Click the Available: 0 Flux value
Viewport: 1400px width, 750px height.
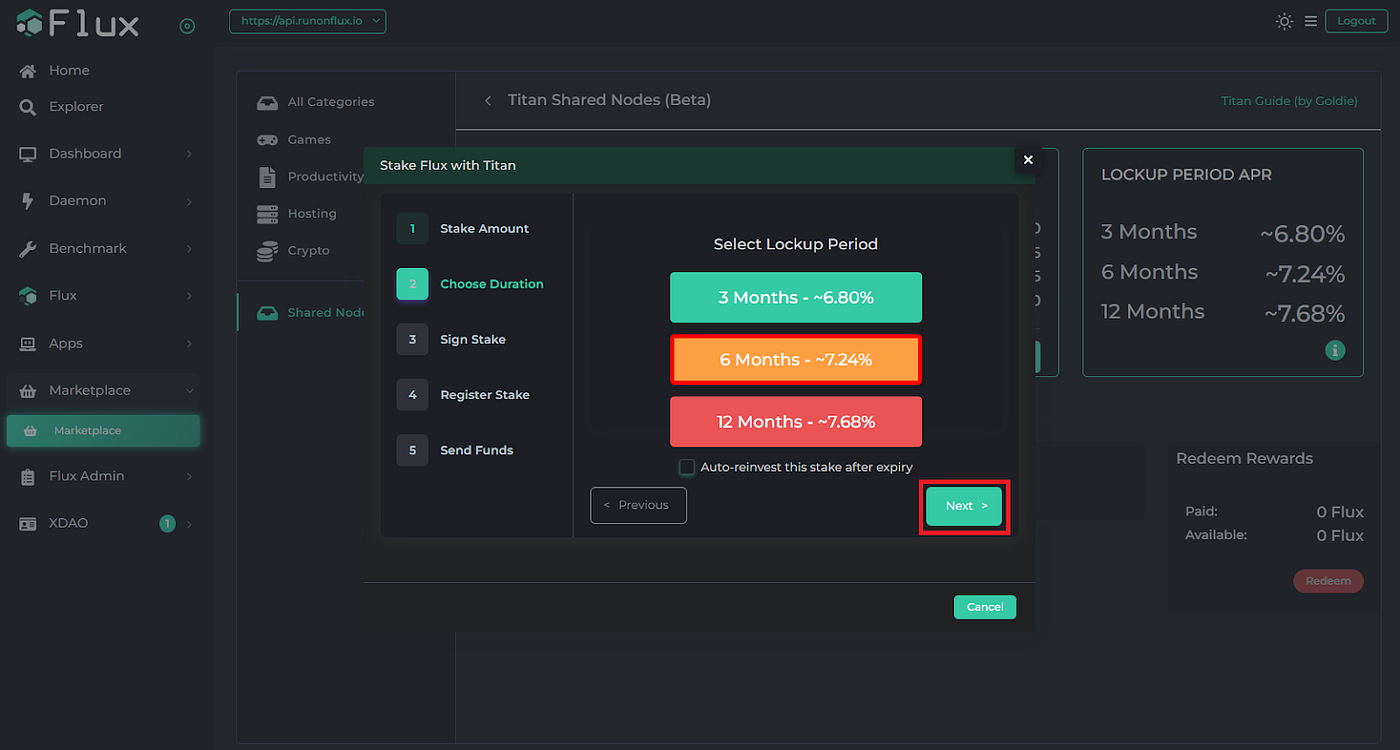[x=1340, y=535]
